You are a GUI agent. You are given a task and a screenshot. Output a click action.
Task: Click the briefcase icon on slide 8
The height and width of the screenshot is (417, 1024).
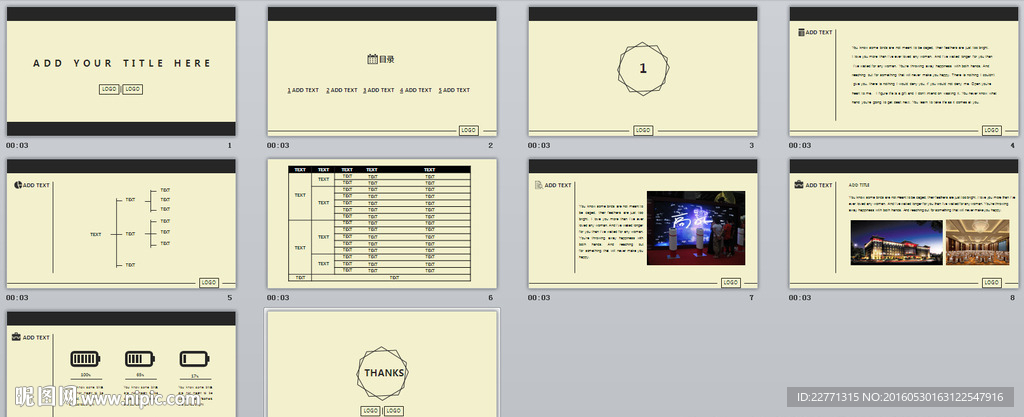(799, 185)
